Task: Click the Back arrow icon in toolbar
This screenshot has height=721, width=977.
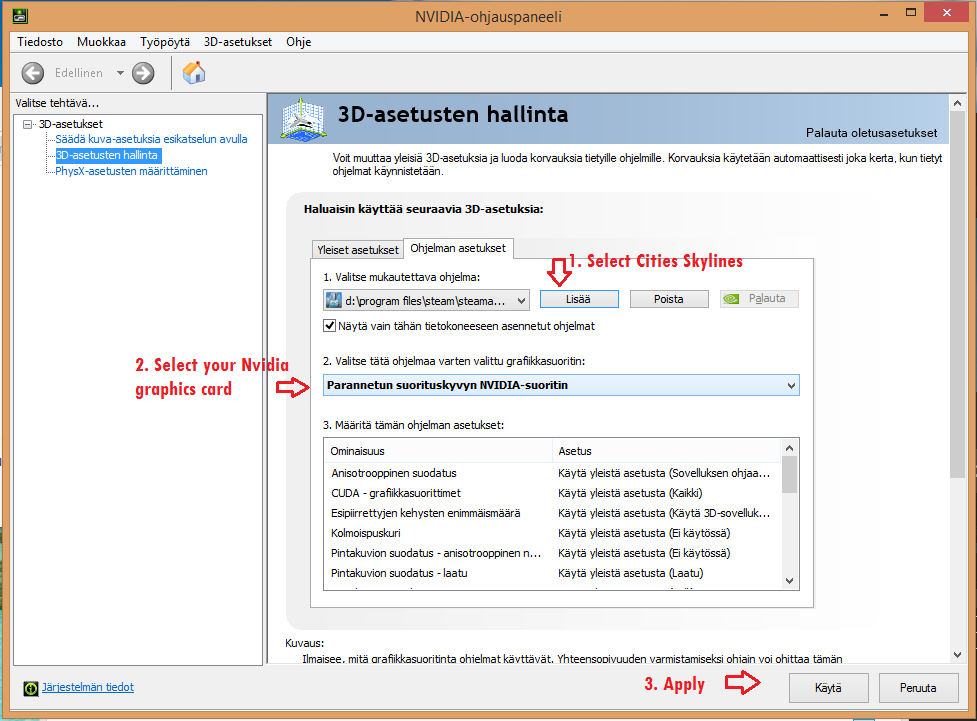Action: [33, 73]
